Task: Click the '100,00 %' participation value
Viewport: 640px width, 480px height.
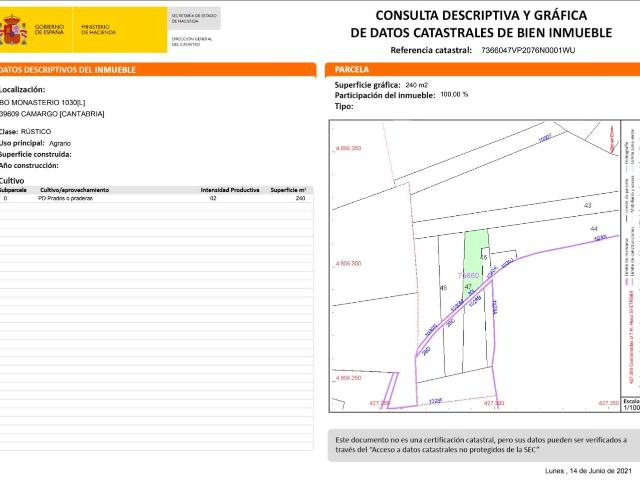Action: [x=454, y=95]
